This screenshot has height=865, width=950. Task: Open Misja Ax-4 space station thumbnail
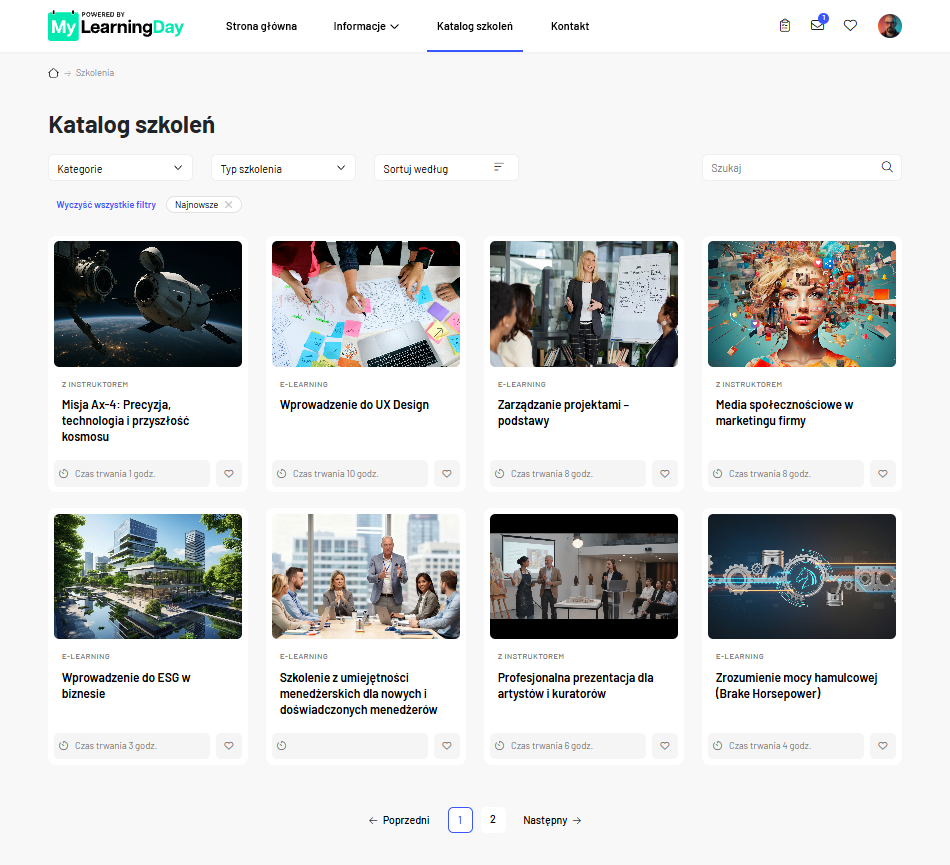[148, 303]
